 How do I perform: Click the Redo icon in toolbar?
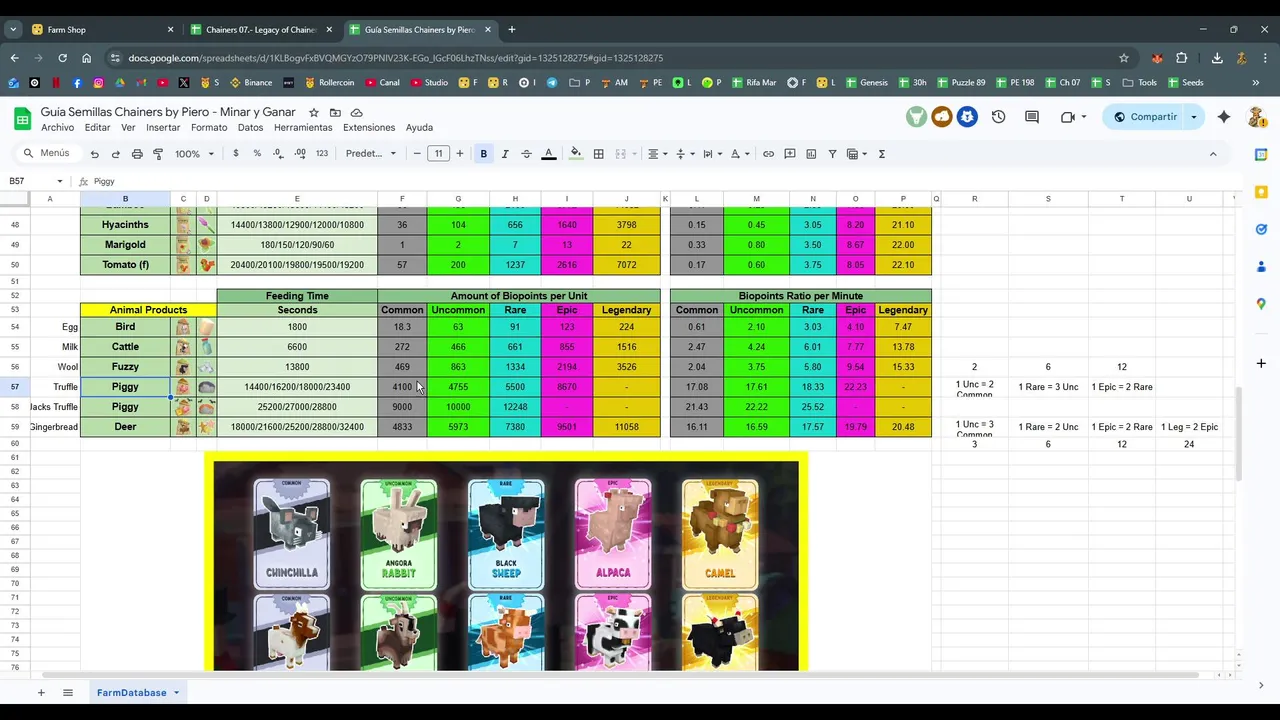coord(115,154)
